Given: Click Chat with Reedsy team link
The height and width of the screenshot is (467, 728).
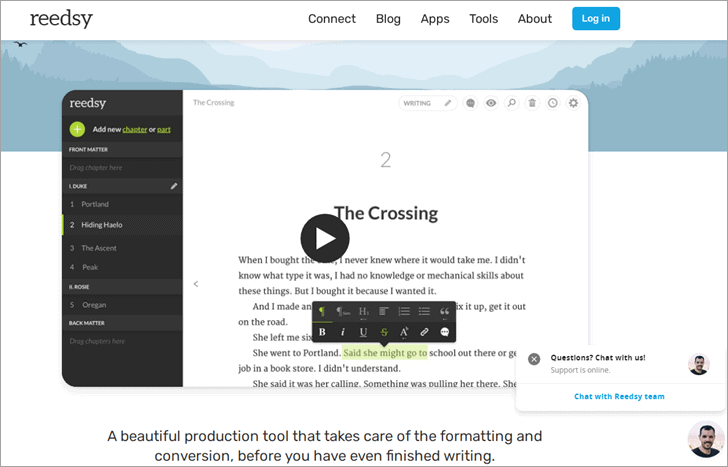Looking at the screenshot, I should click(619, 396).
